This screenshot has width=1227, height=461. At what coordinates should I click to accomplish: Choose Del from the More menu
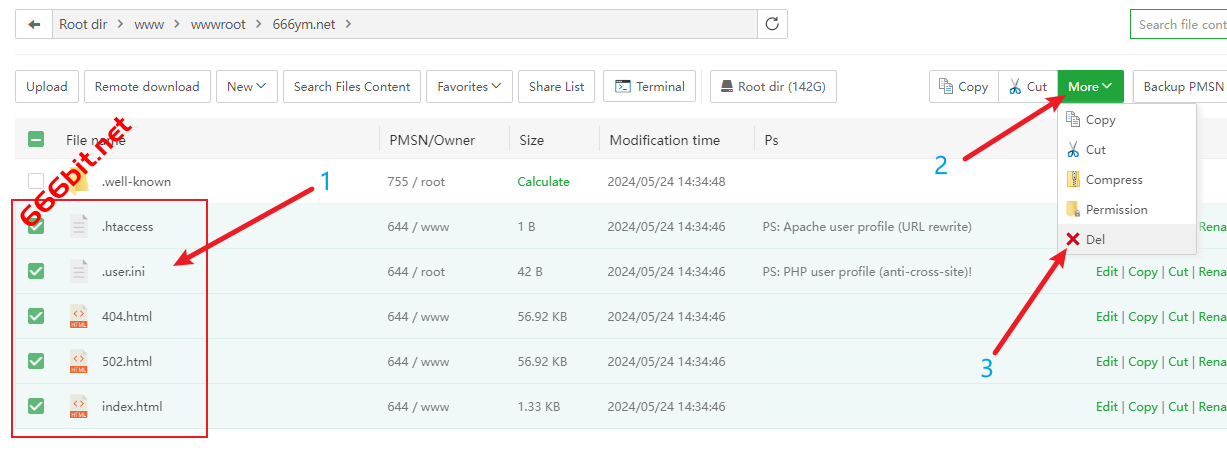[1094, 240]
